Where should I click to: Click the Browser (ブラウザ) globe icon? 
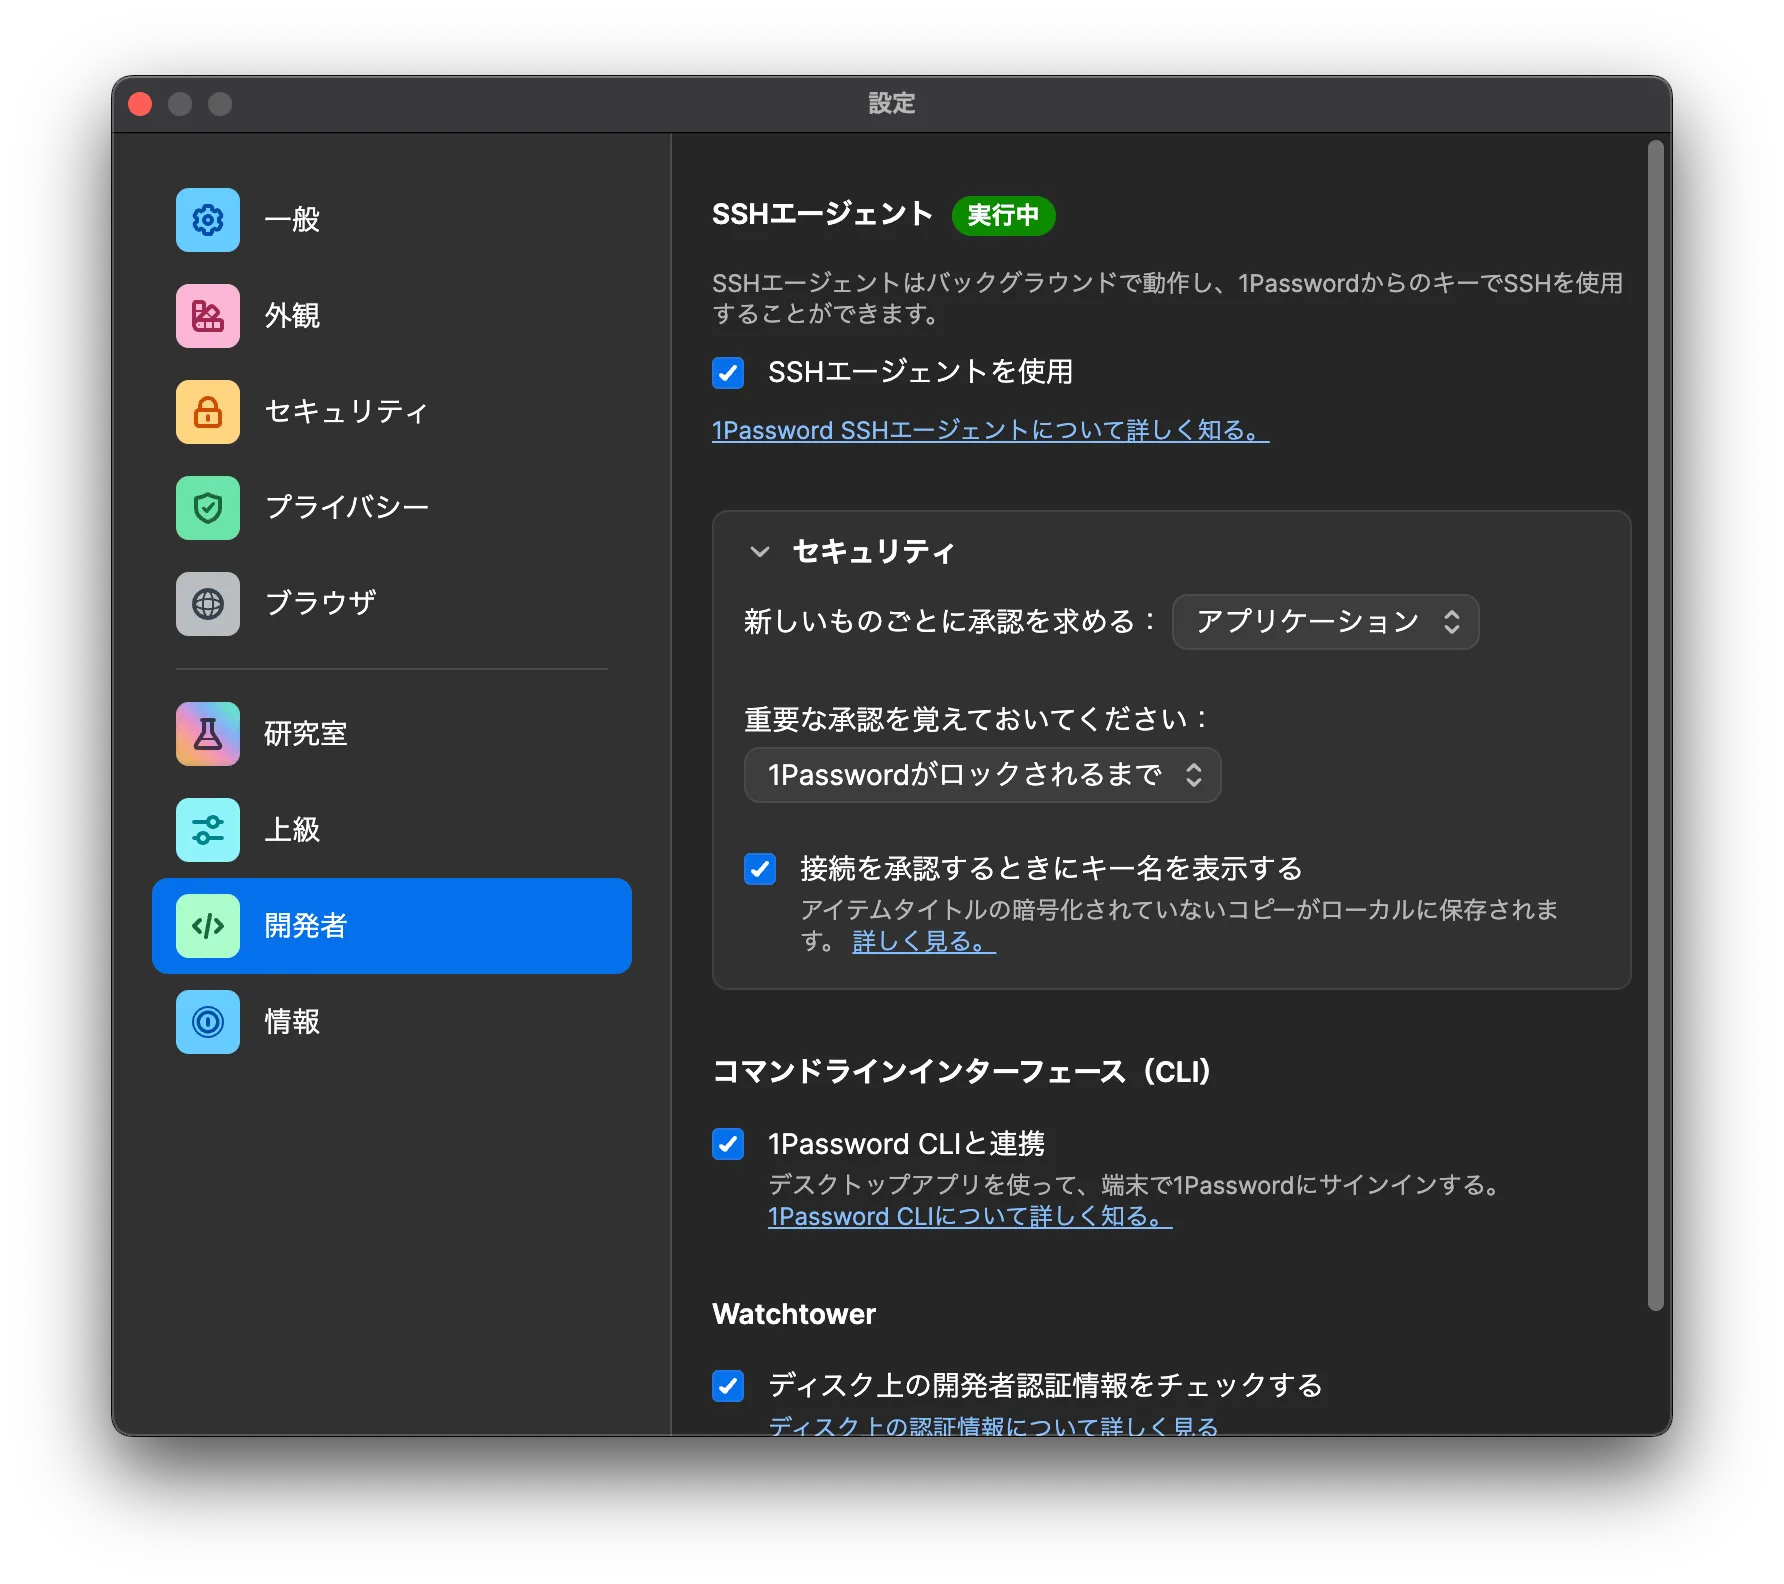[208, 604]
